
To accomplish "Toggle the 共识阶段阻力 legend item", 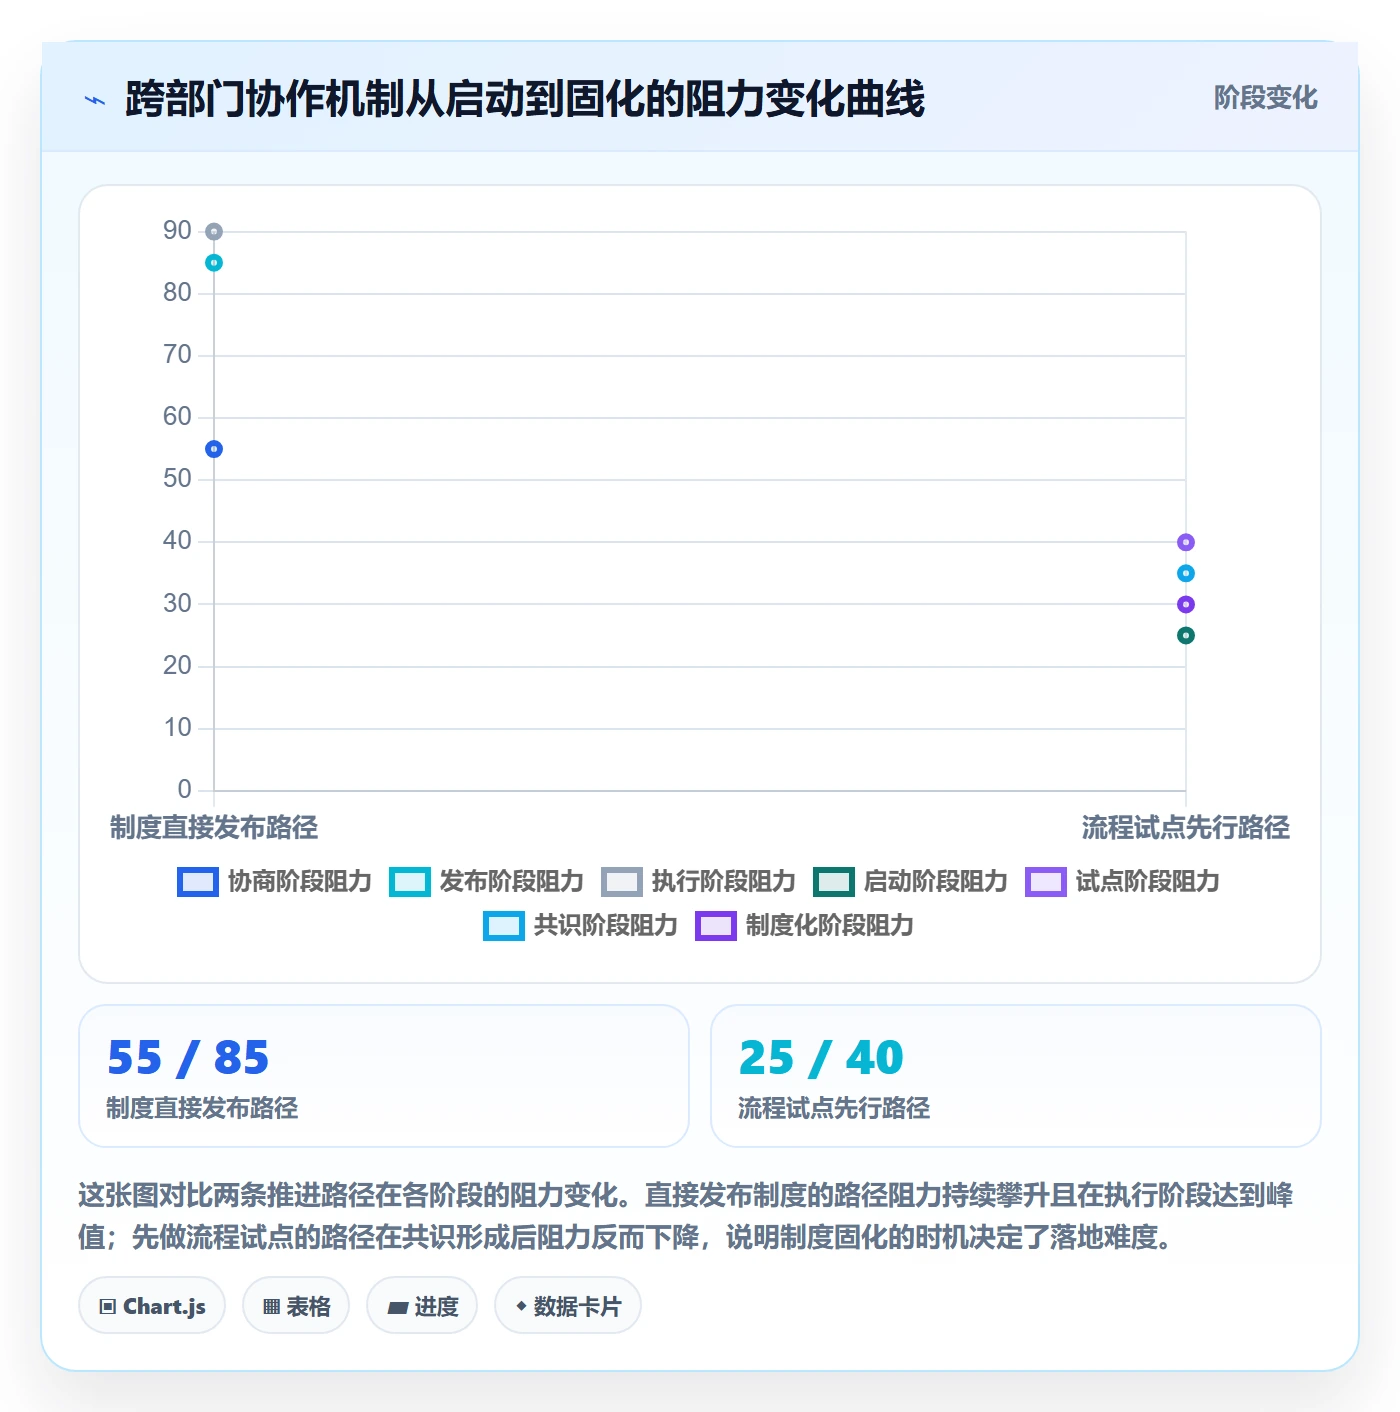I will coord(580,926).
